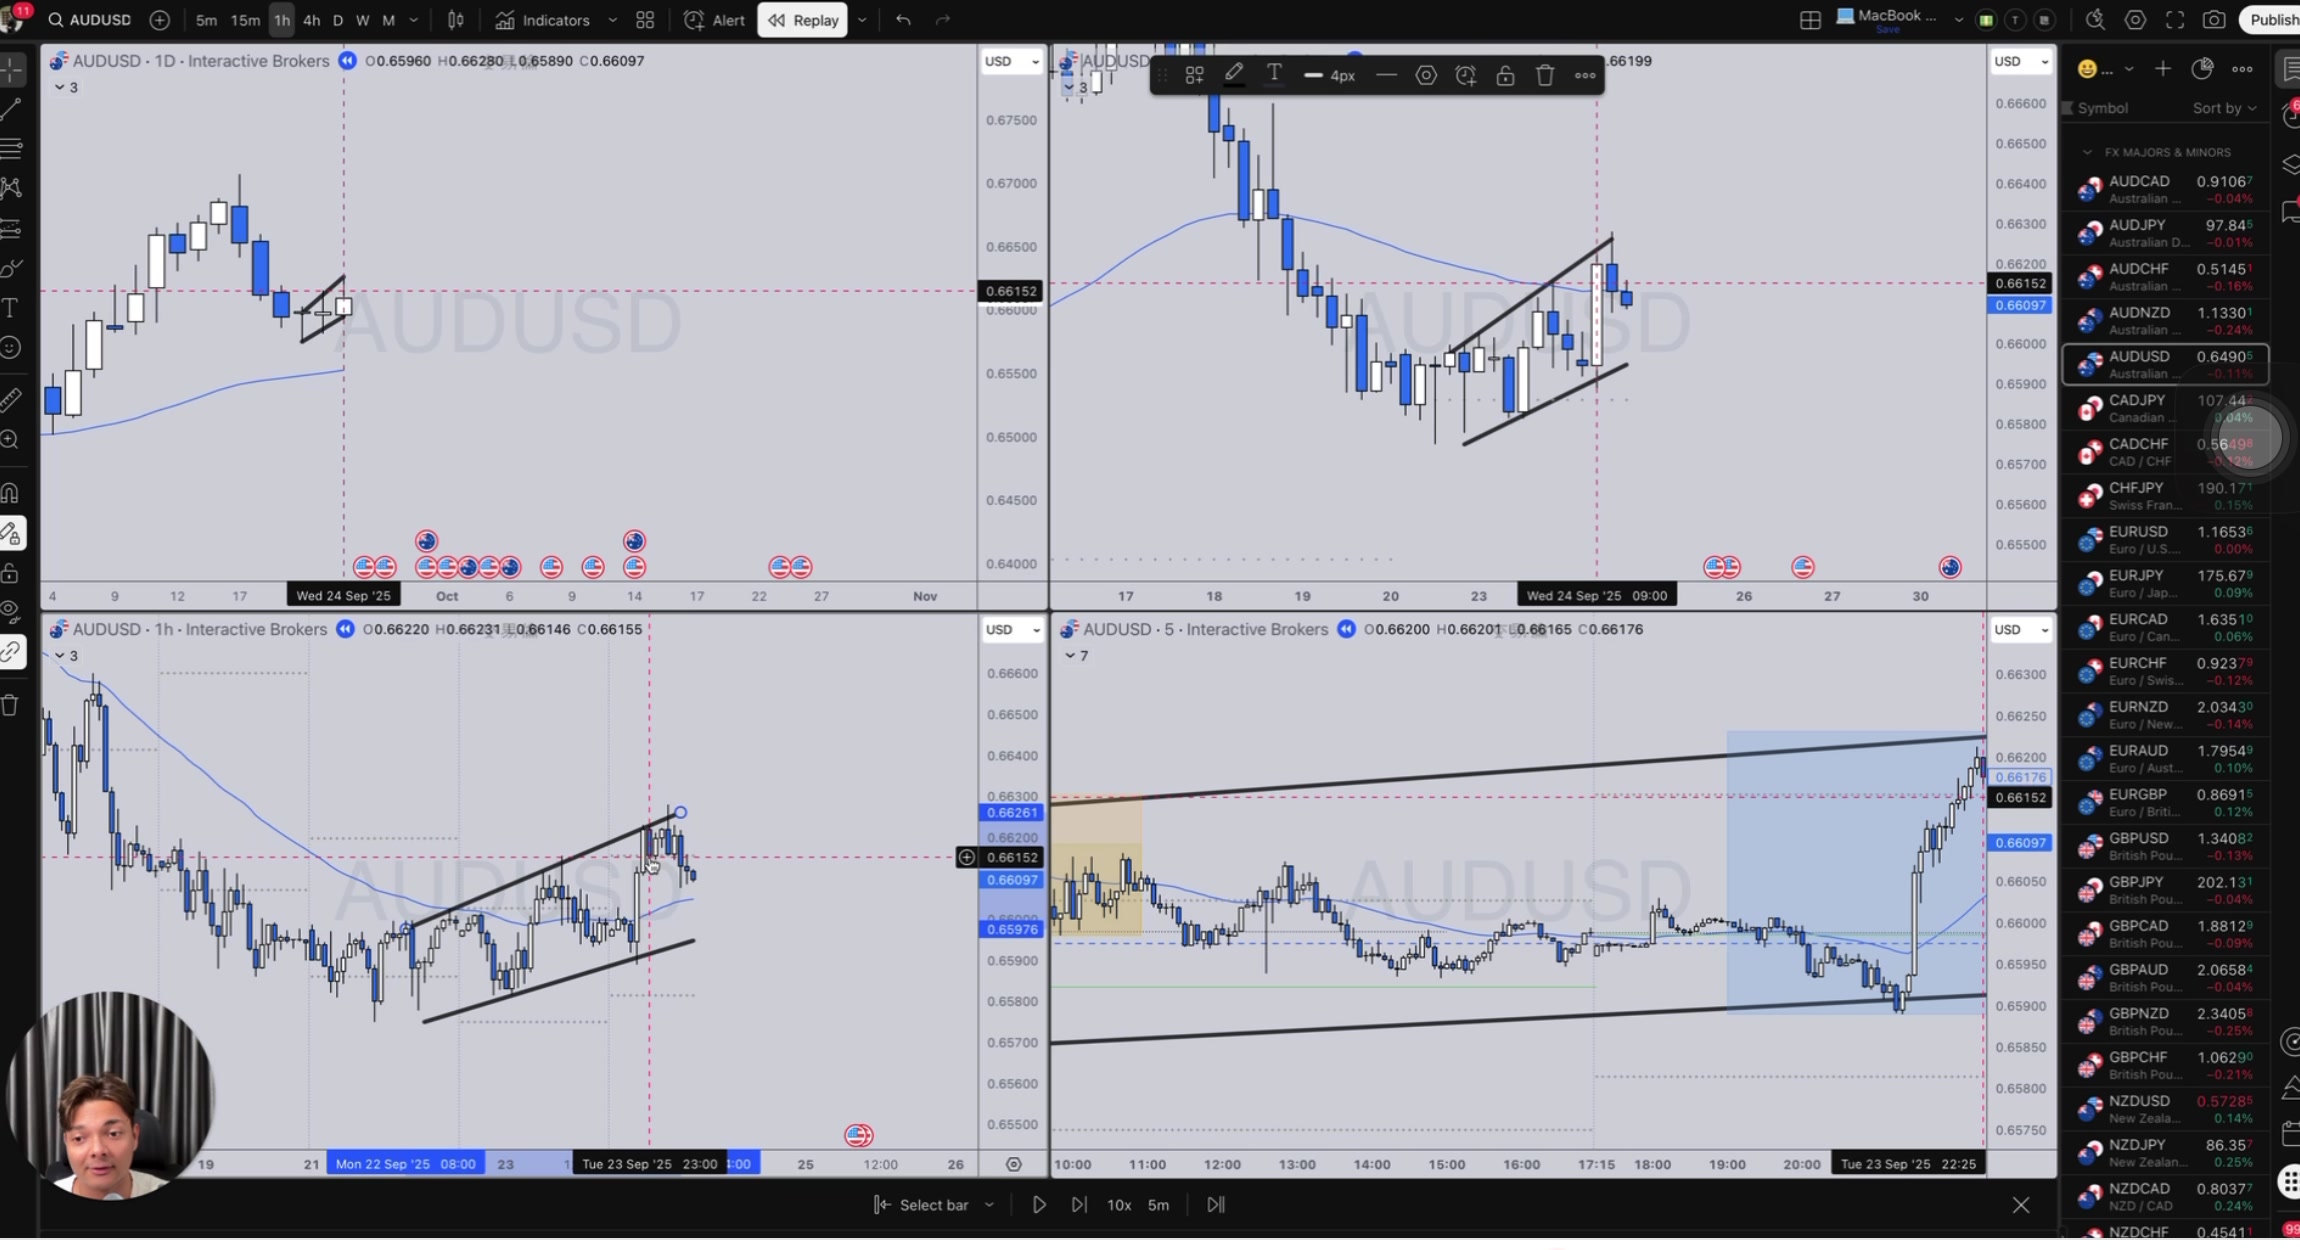Screen dimensions: 2300x1250
Task: Delete drawing with floating toolbar trash icon
Action: click(1545, 75)
